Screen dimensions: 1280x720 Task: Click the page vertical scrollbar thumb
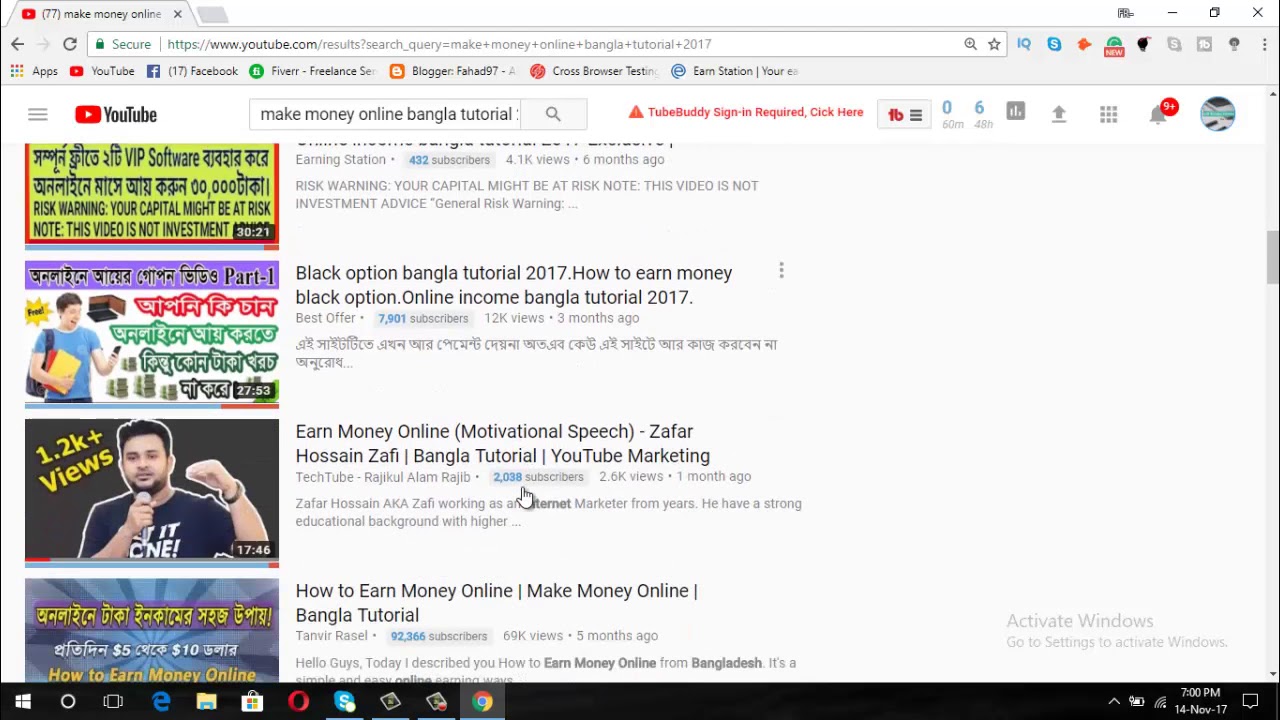point(1272,257)
